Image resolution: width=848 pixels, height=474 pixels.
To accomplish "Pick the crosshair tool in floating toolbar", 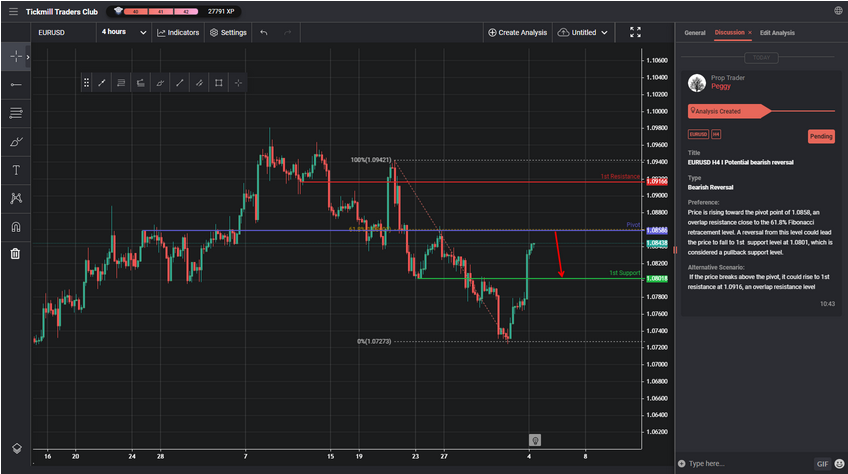I will click(238, 83).
